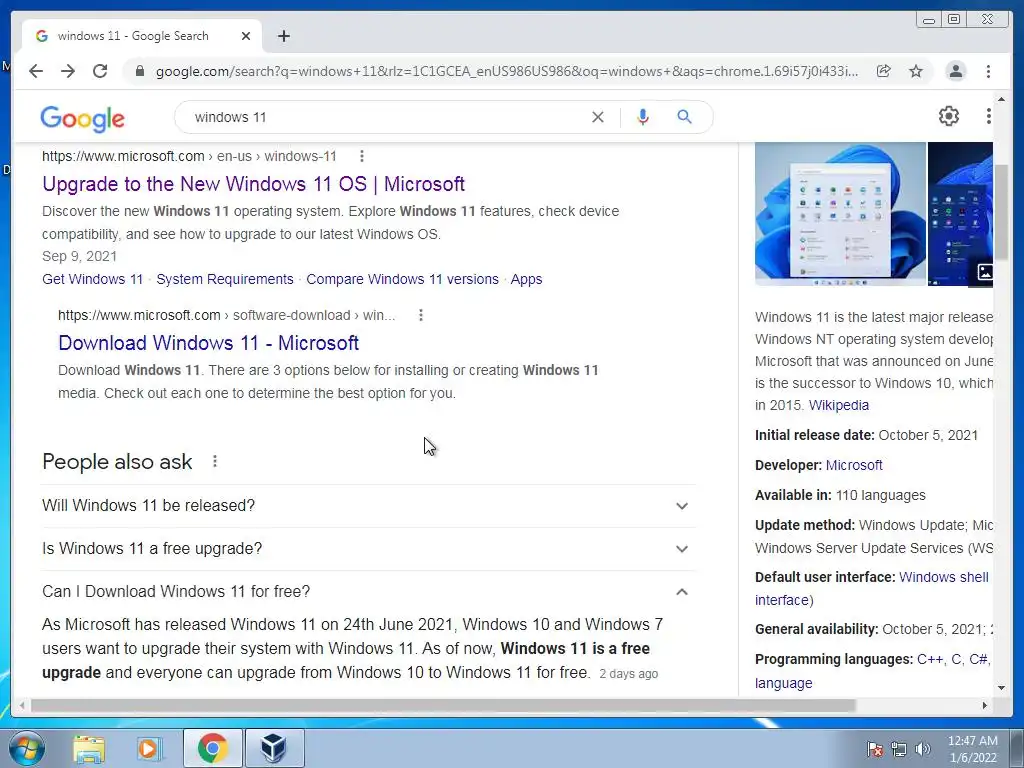Open Chrome's three-dot menu

tap(988, 71)
